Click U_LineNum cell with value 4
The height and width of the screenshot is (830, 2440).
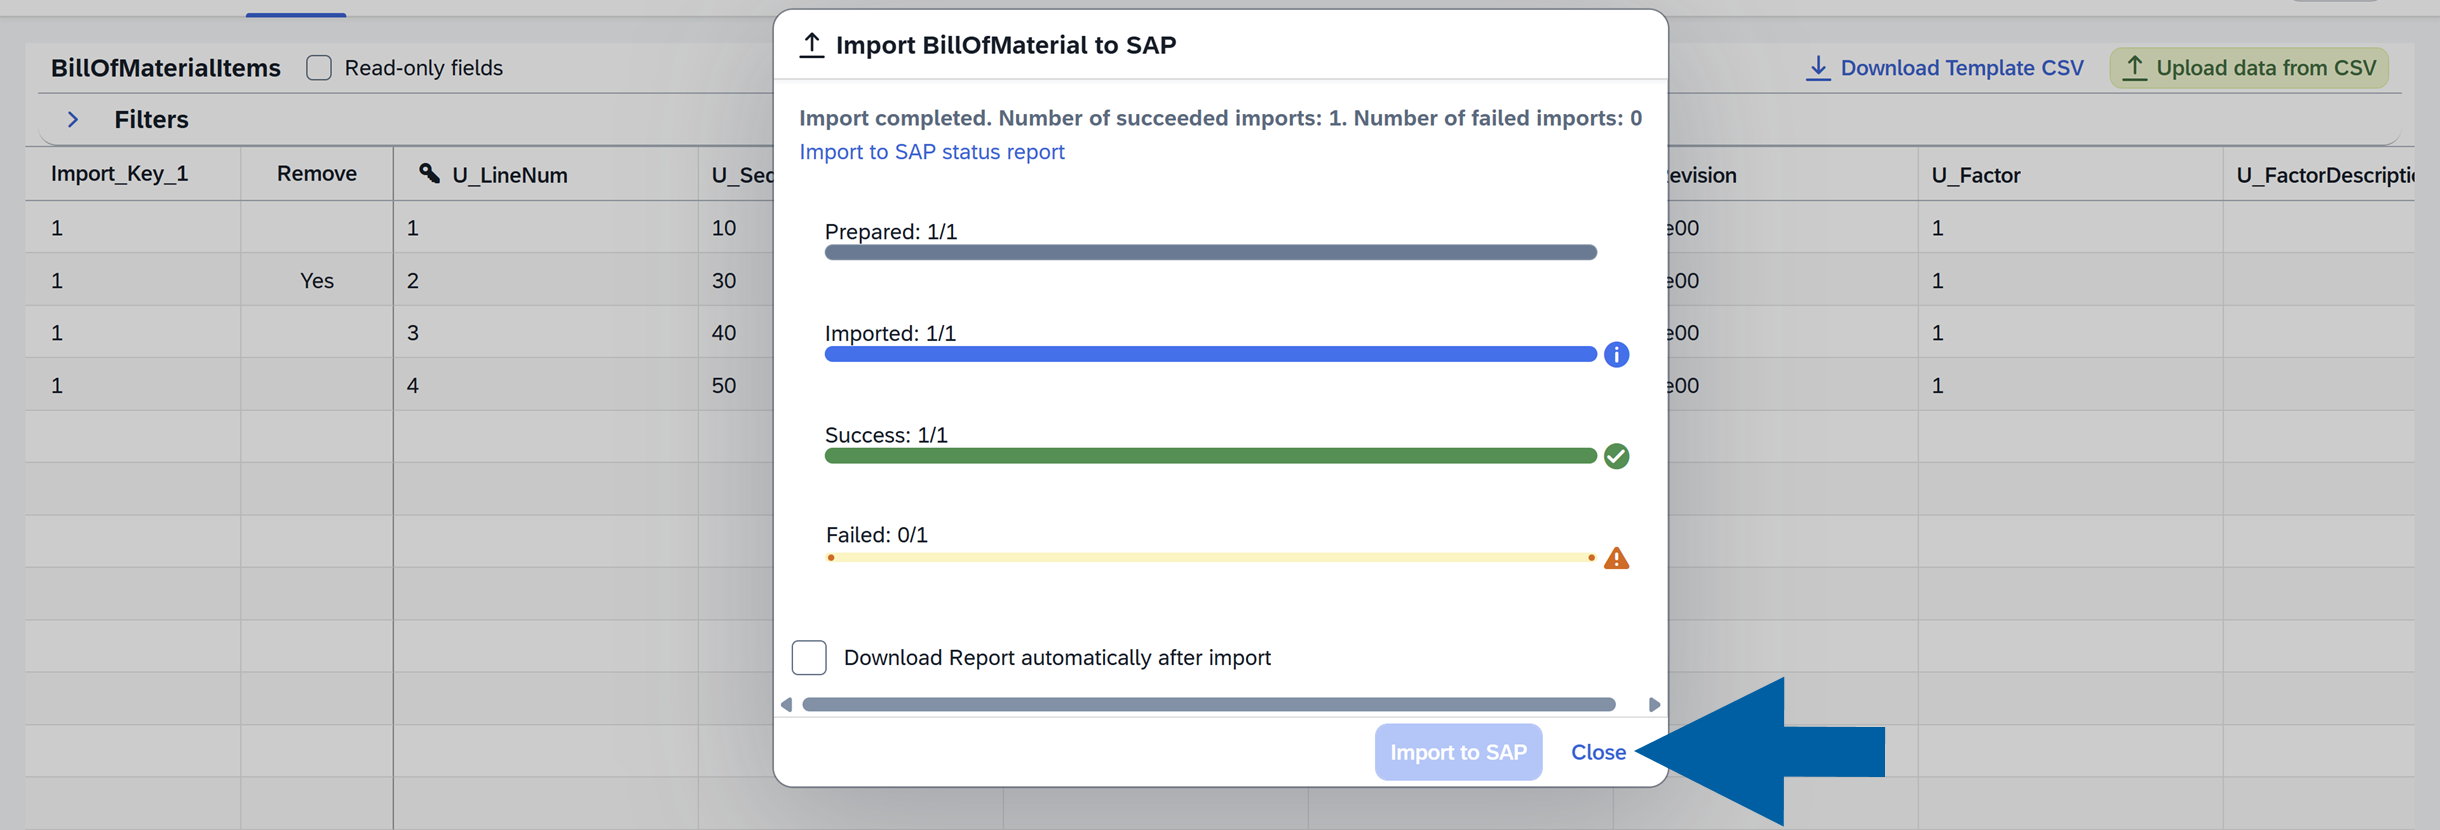point(545,385)
